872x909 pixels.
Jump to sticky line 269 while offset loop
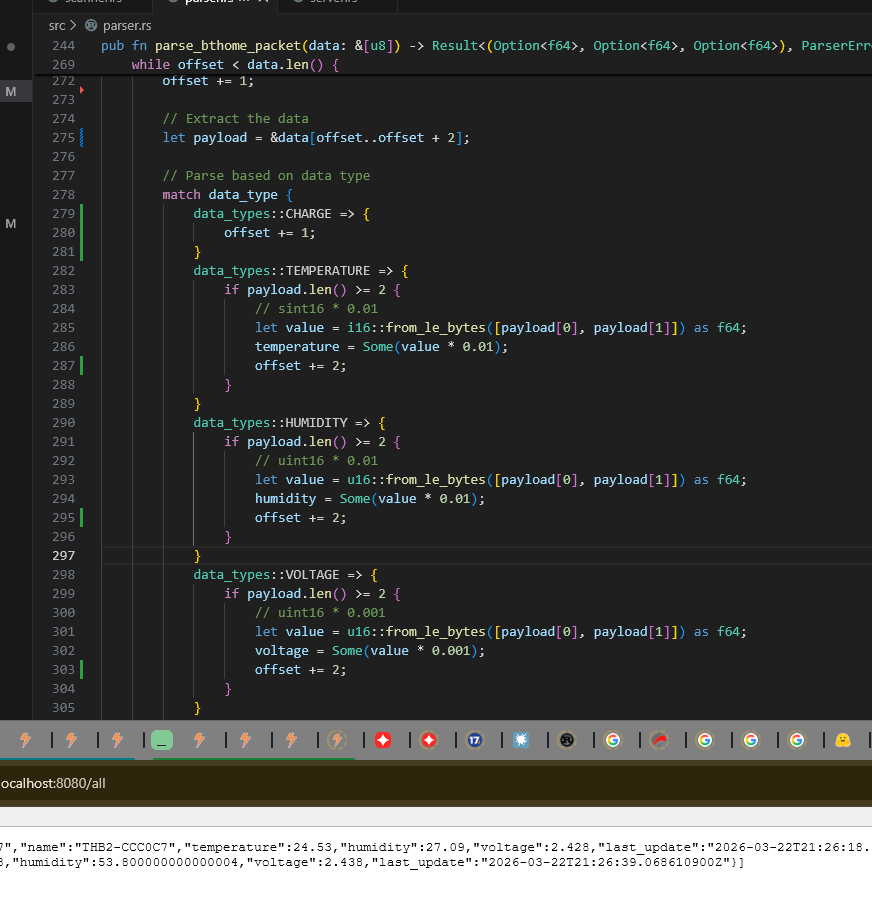[x=452, y=64]
